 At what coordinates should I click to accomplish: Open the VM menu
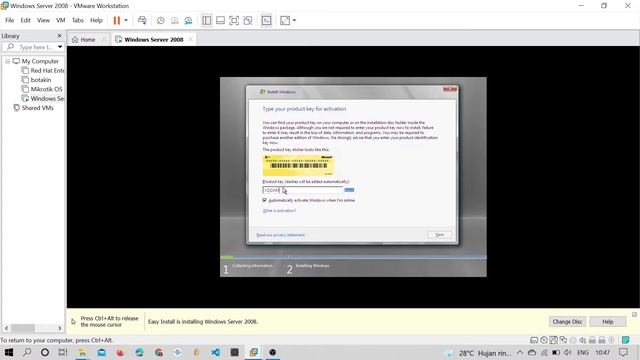coord(60,20)
